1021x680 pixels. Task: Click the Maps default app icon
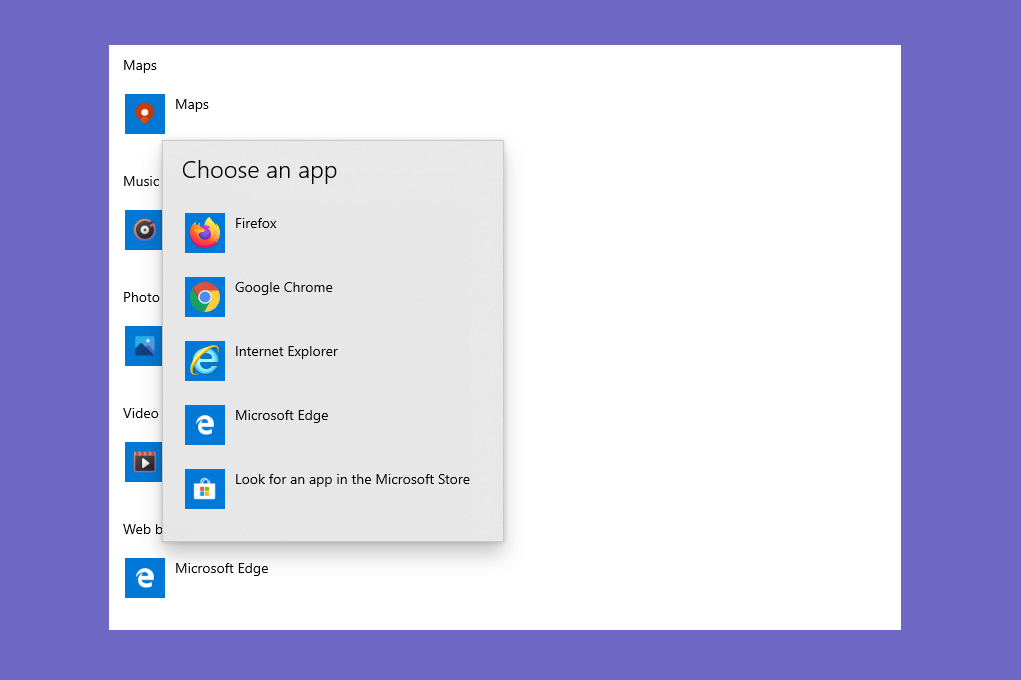(x=145, y=114)
